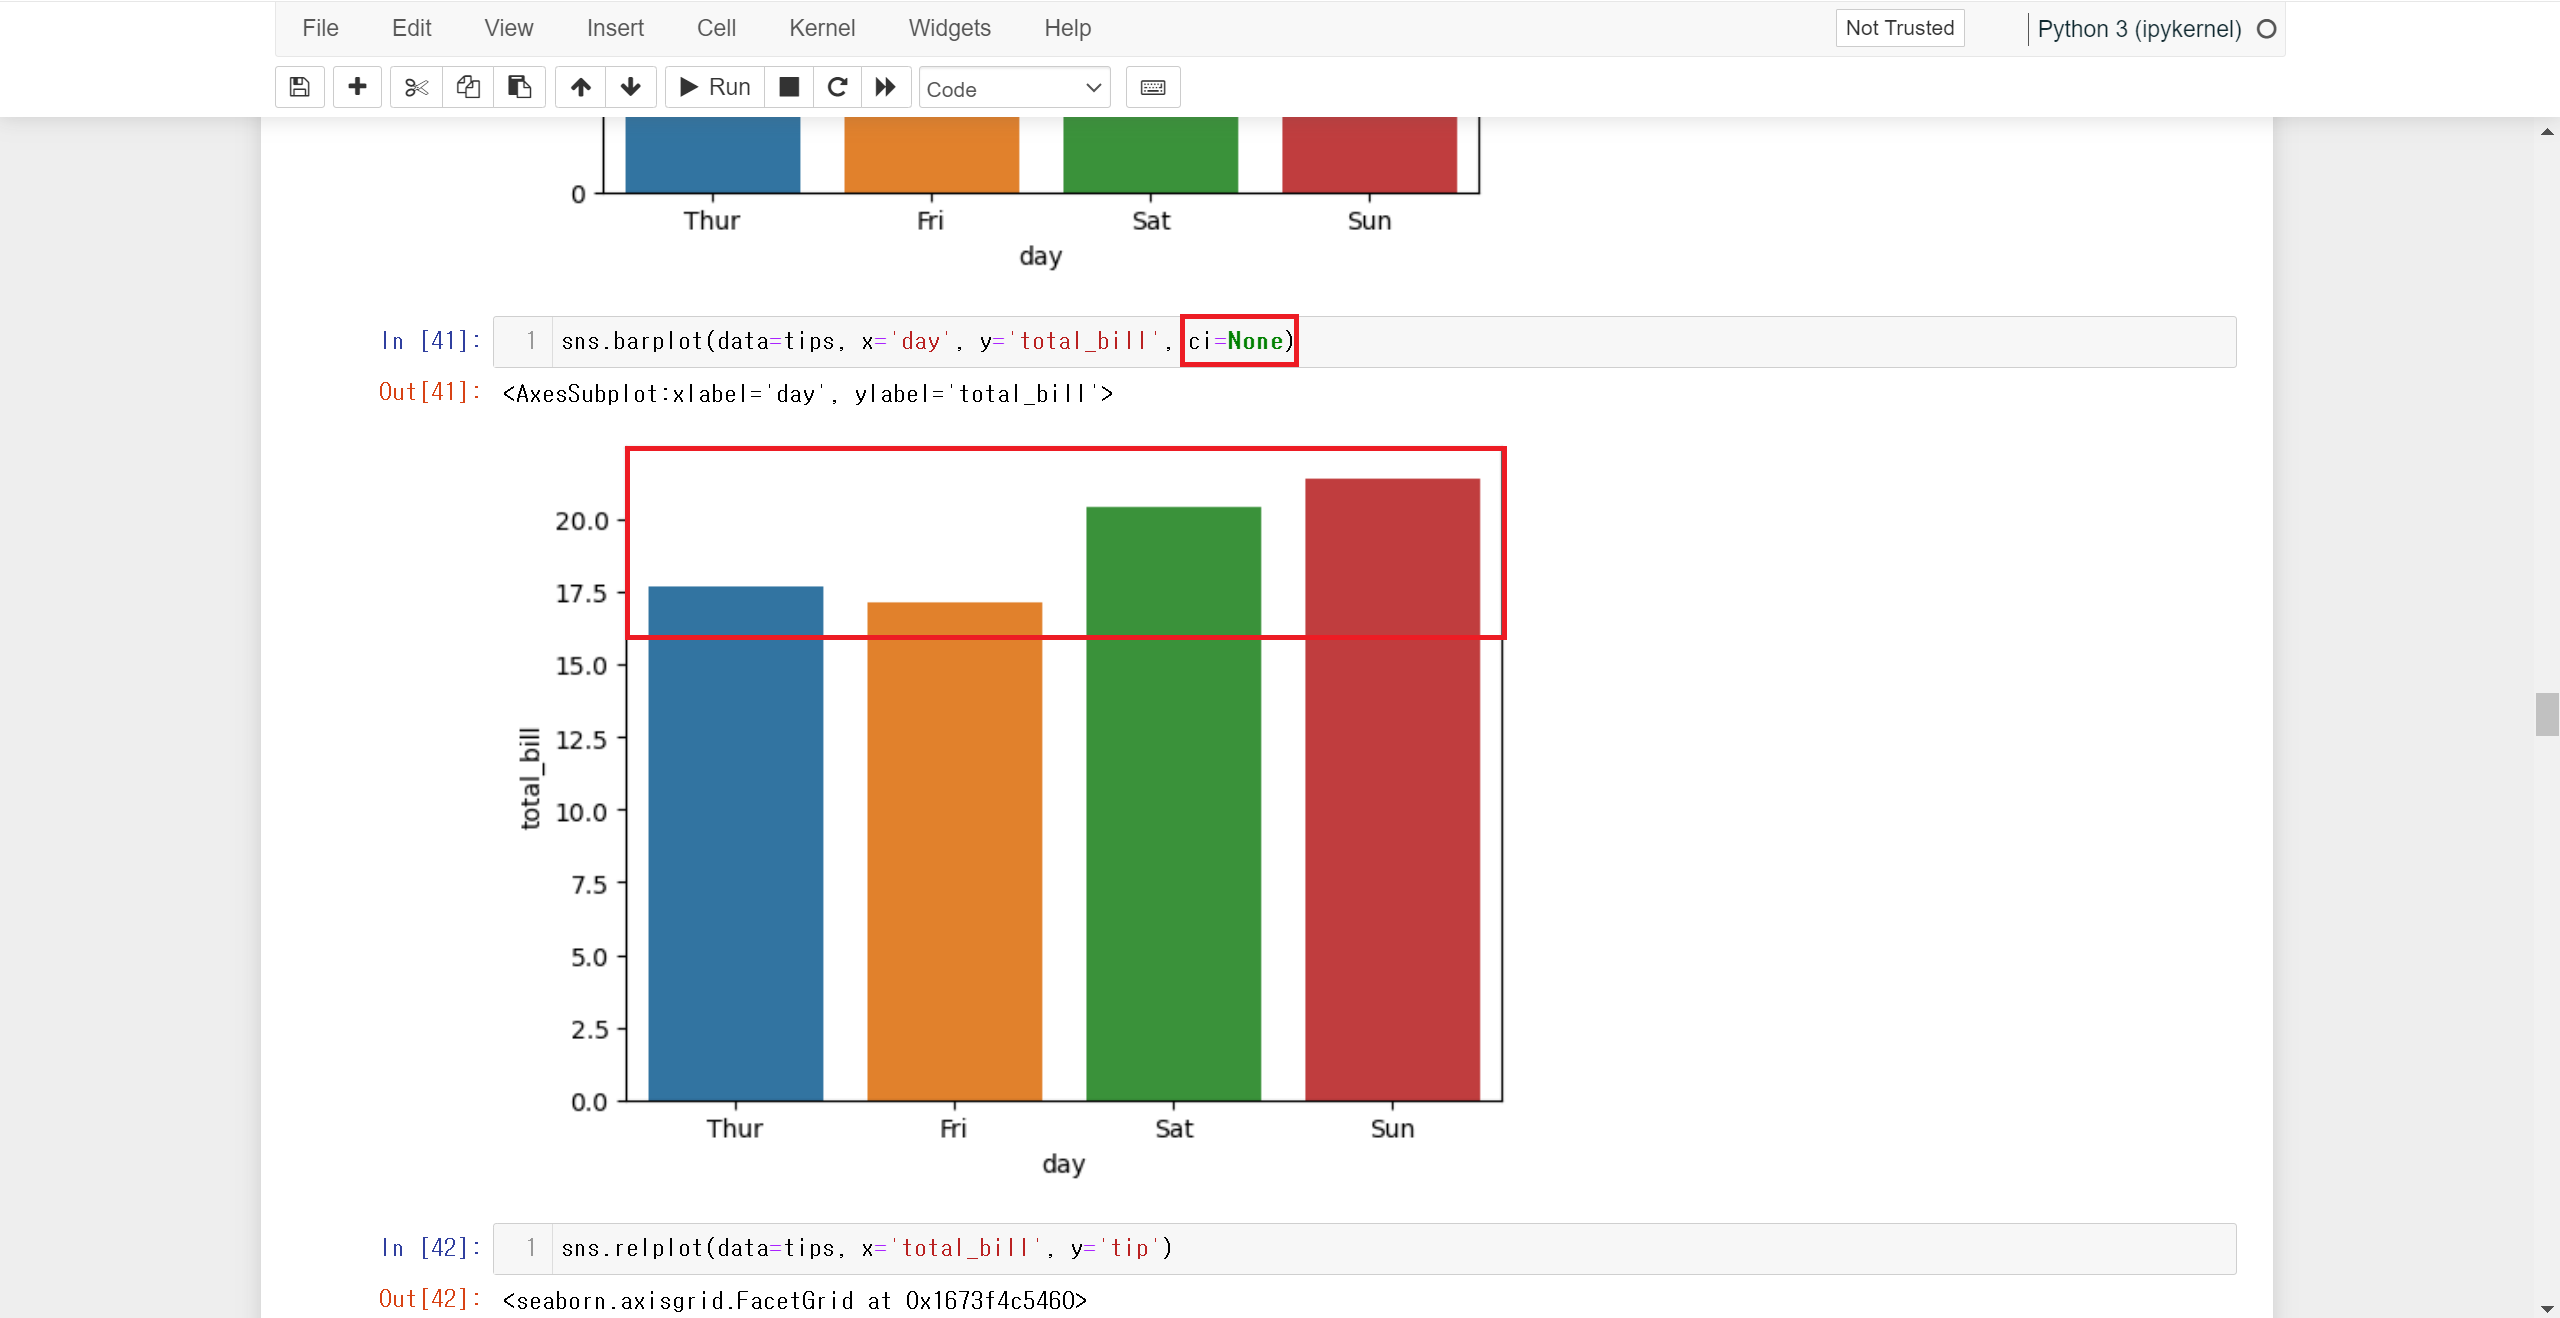Click the Not Trusted button
Screen dimensions: 2560x1318
click(1899, 28)
